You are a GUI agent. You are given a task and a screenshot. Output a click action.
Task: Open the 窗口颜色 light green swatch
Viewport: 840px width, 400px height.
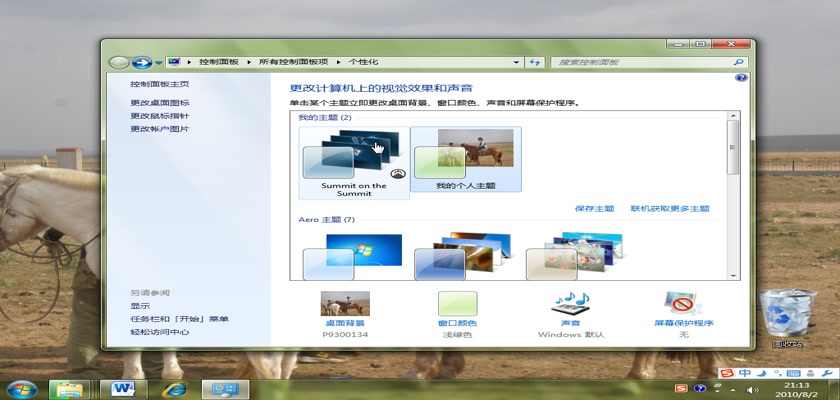click(457, 304)
